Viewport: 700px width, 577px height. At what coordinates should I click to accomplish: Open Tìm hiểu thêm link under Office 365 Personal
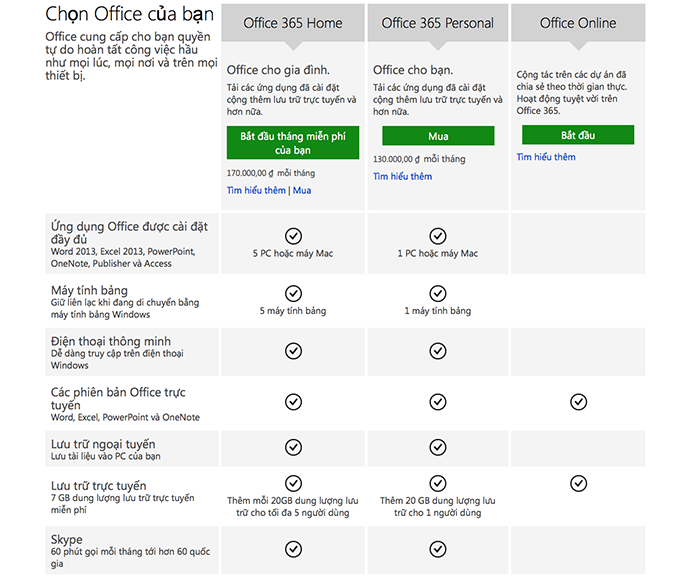[x=403, y=176]
